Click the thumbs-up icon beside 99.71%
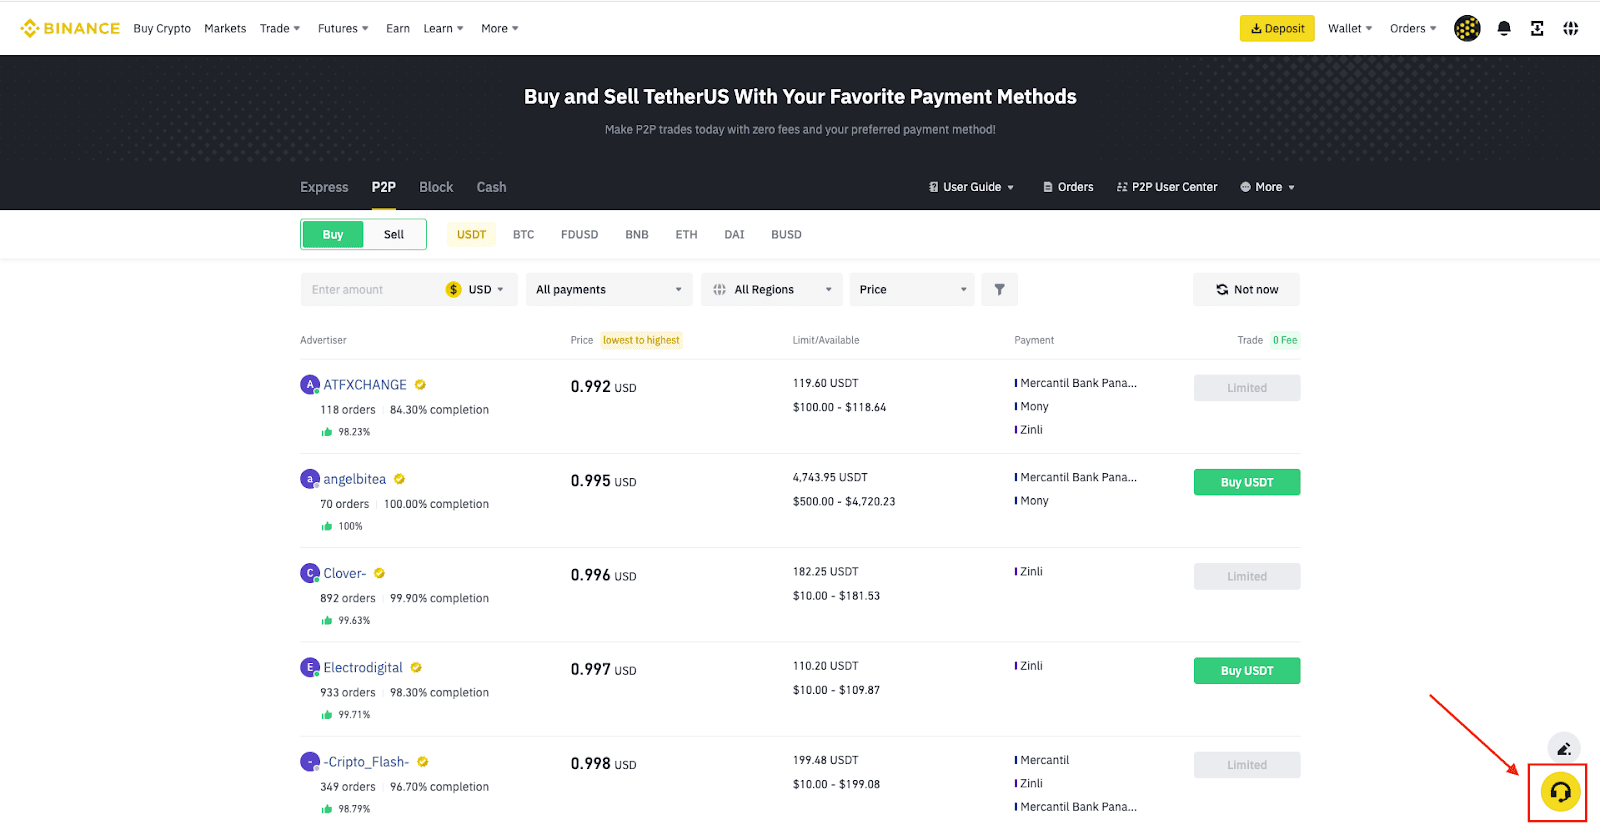Viewport: 1600px width, 830px height. click(326, 715)
